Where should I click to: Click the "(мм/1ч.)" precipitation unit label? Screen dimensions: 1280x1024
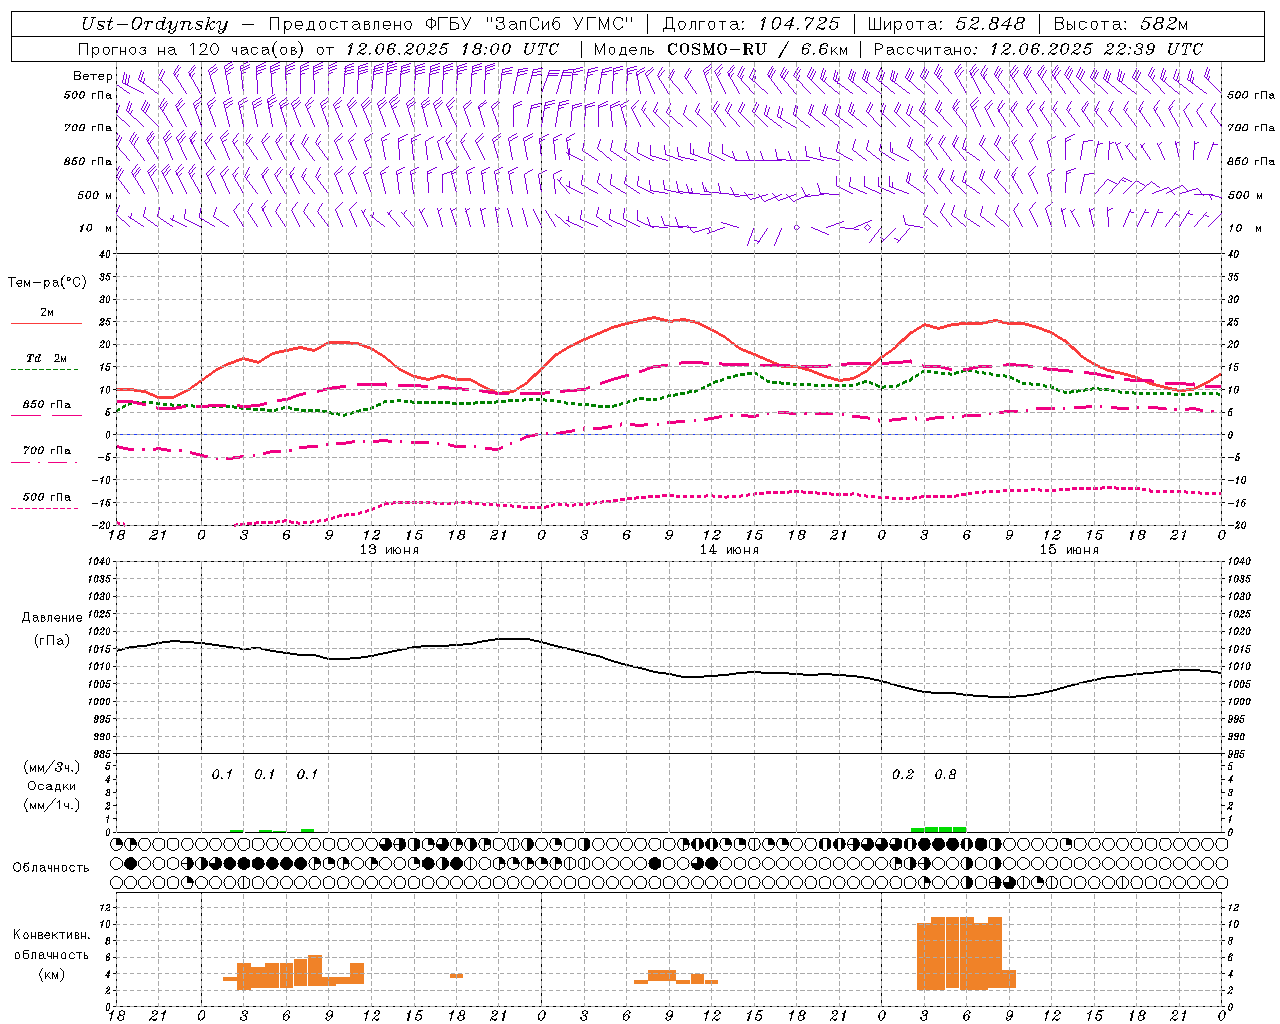pyautogui.click(x=52, y=805)
